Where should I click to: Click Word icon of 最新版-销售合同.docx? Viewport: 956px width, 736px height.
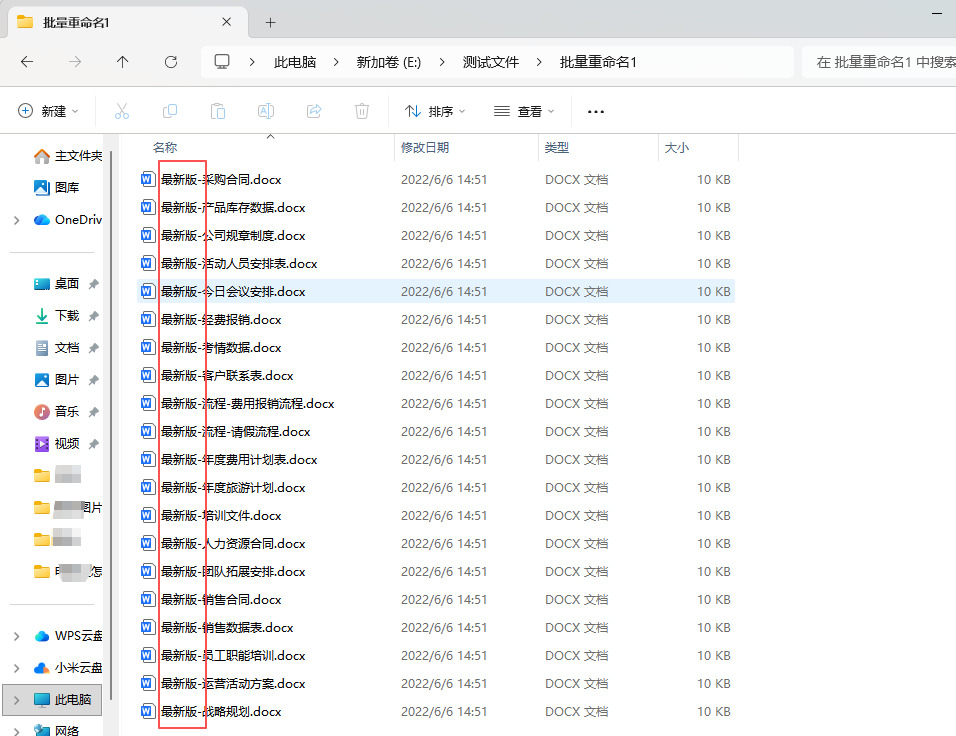pos(148,599)
